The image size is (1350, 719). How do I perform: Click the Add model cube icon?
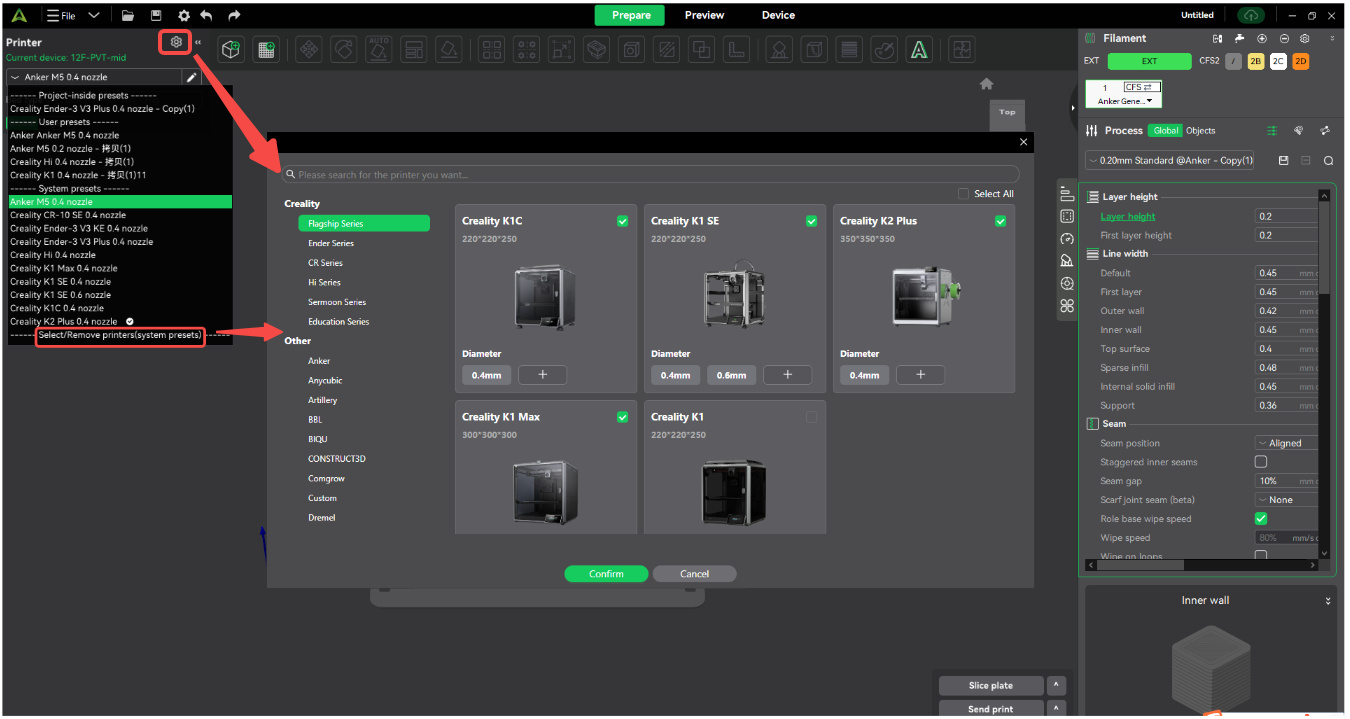click(x=231, y=49)
